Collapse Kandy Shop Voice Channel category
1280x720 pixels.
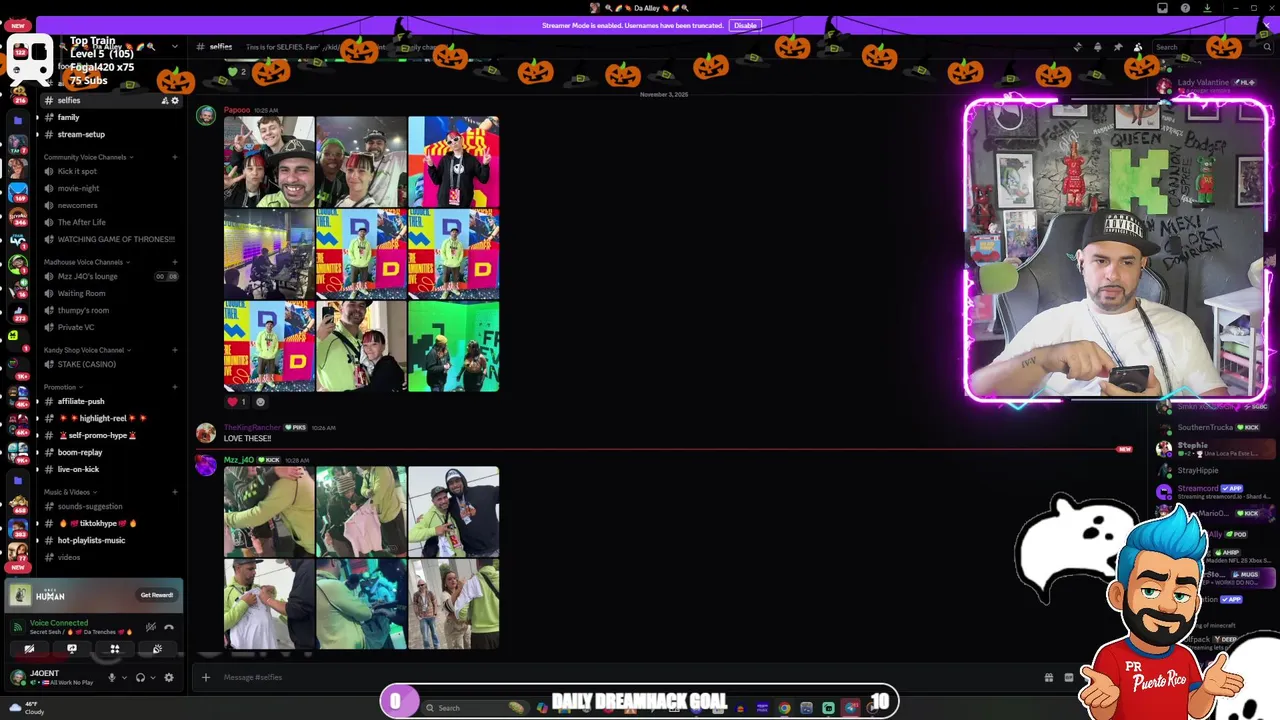pyautogui.click(x=88, y=350)
